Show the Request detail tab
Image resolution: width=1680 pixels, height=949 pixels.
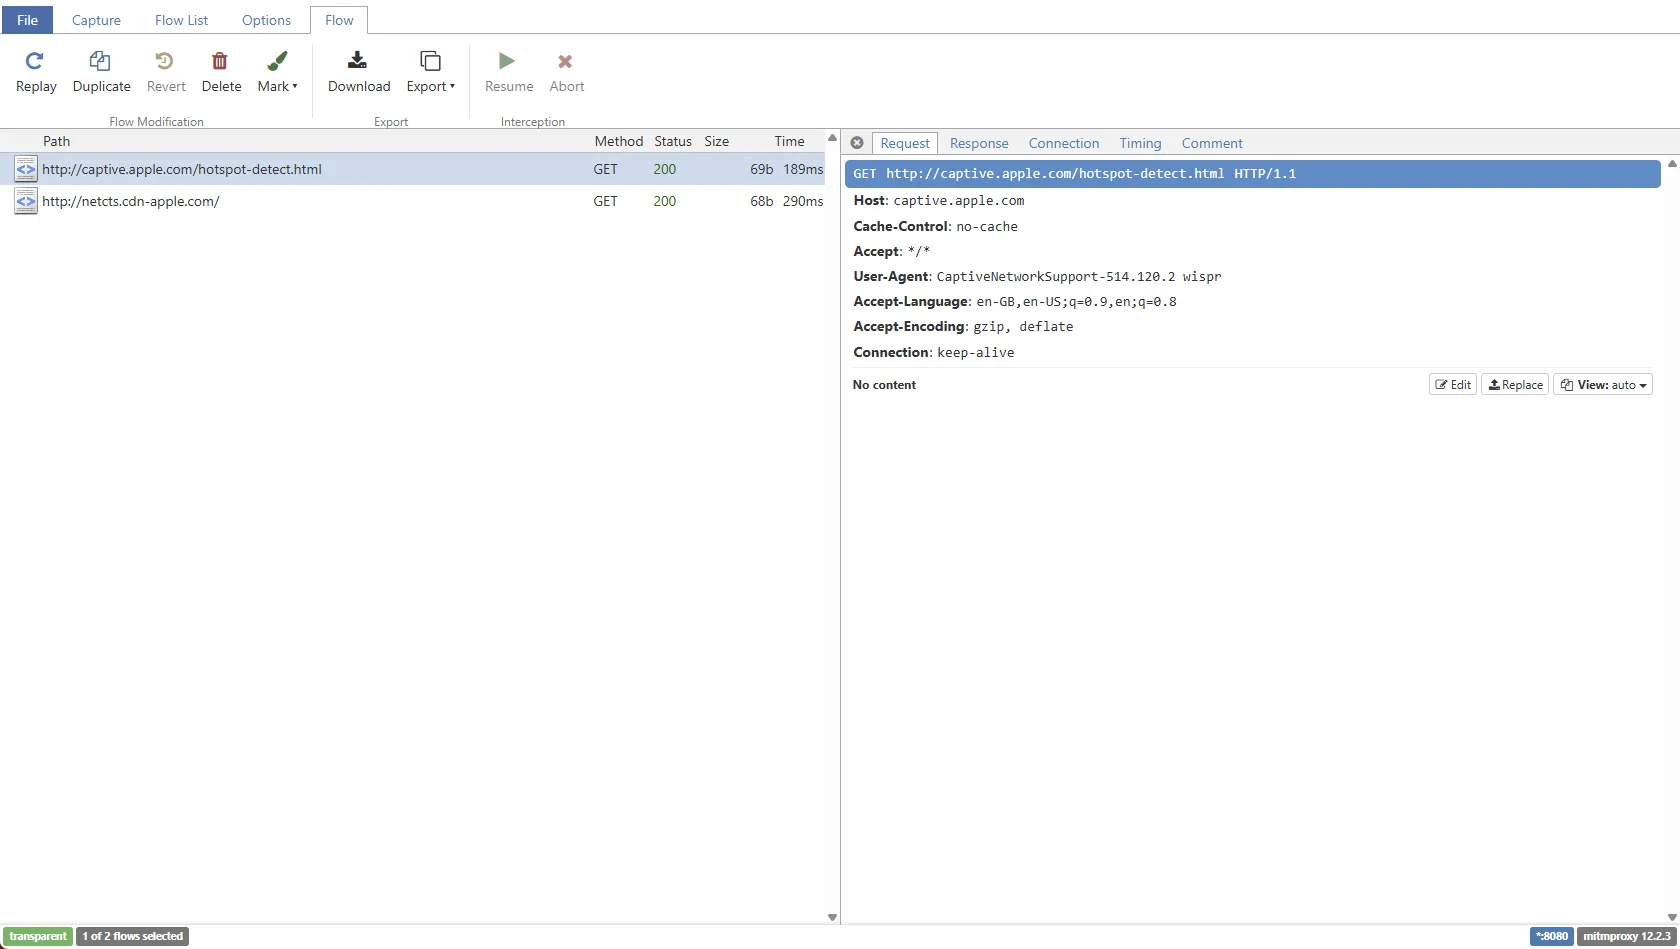(x=905, y=143)
